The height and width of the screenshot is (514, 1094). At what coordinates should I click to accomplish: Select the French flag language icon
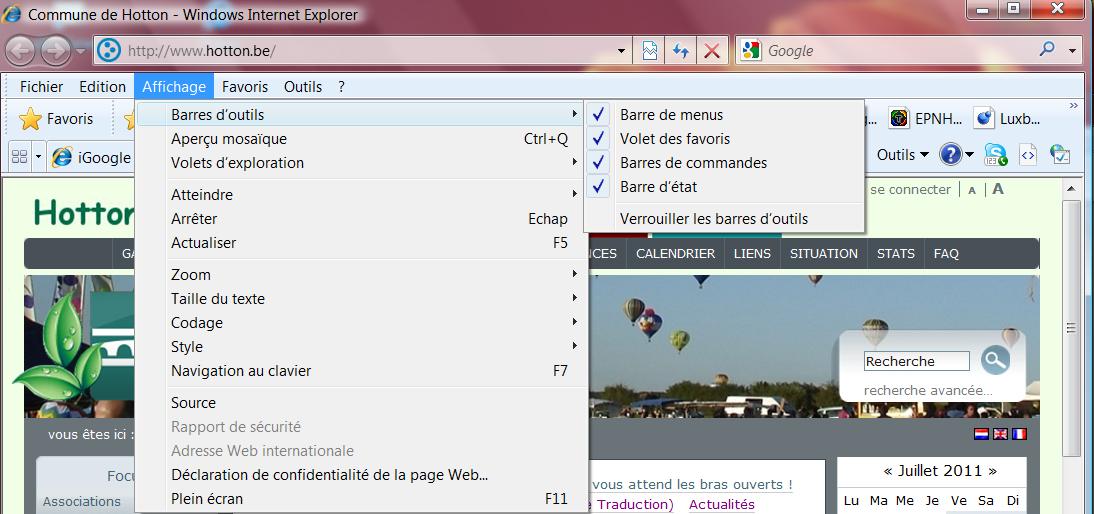coord(1019,434)
